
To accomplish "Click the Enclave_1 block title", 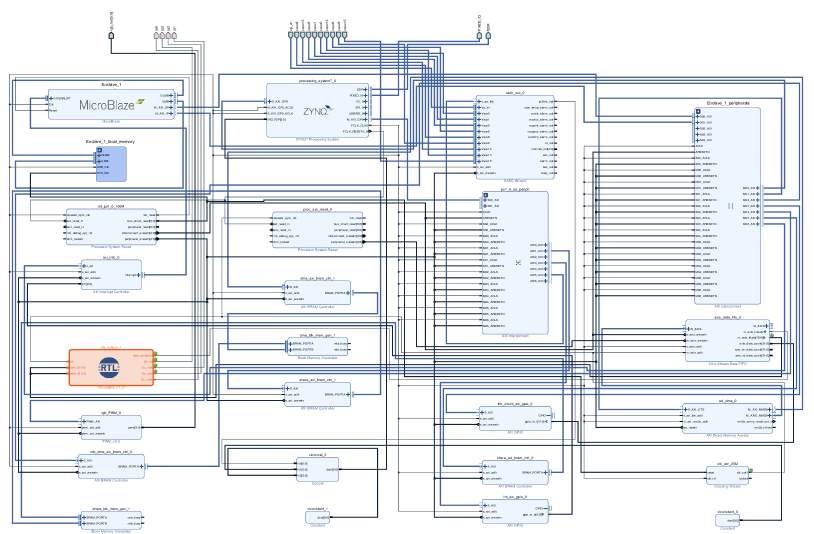I will (x=111, y=84).
